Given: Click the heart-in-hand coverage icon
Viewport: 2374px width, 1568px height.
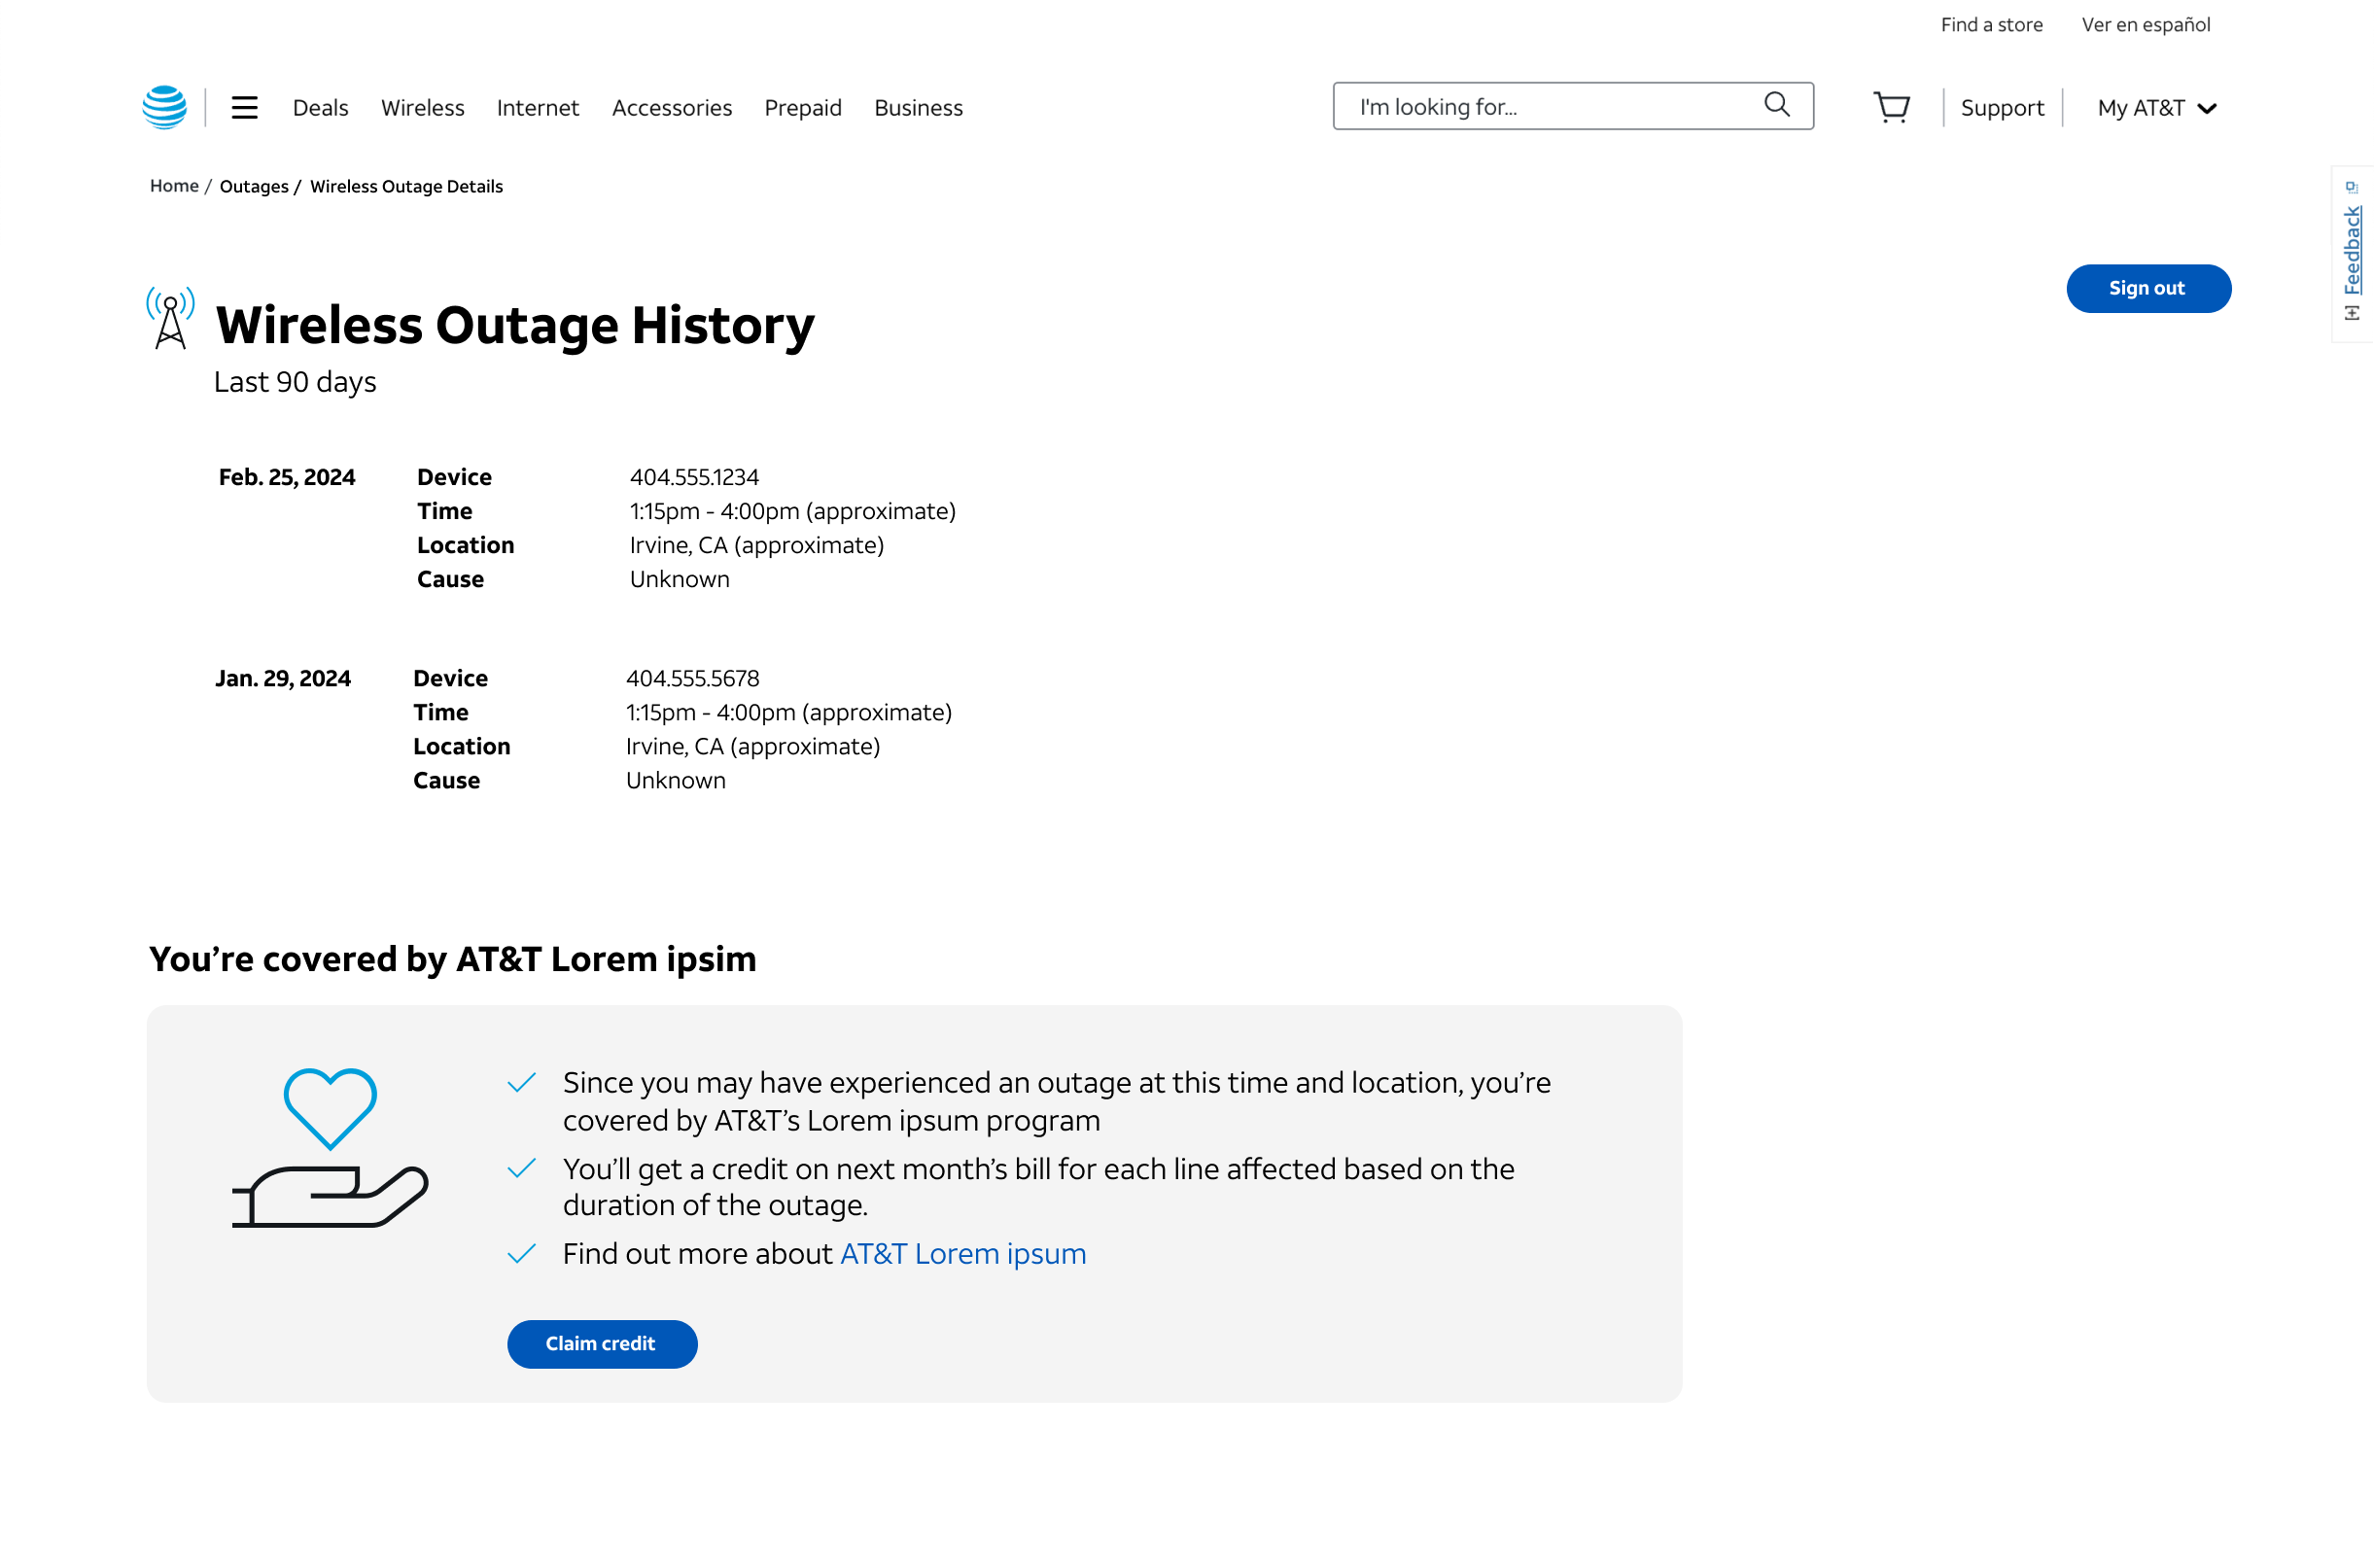Looking at the screenshot, I should pos(330,1147).
